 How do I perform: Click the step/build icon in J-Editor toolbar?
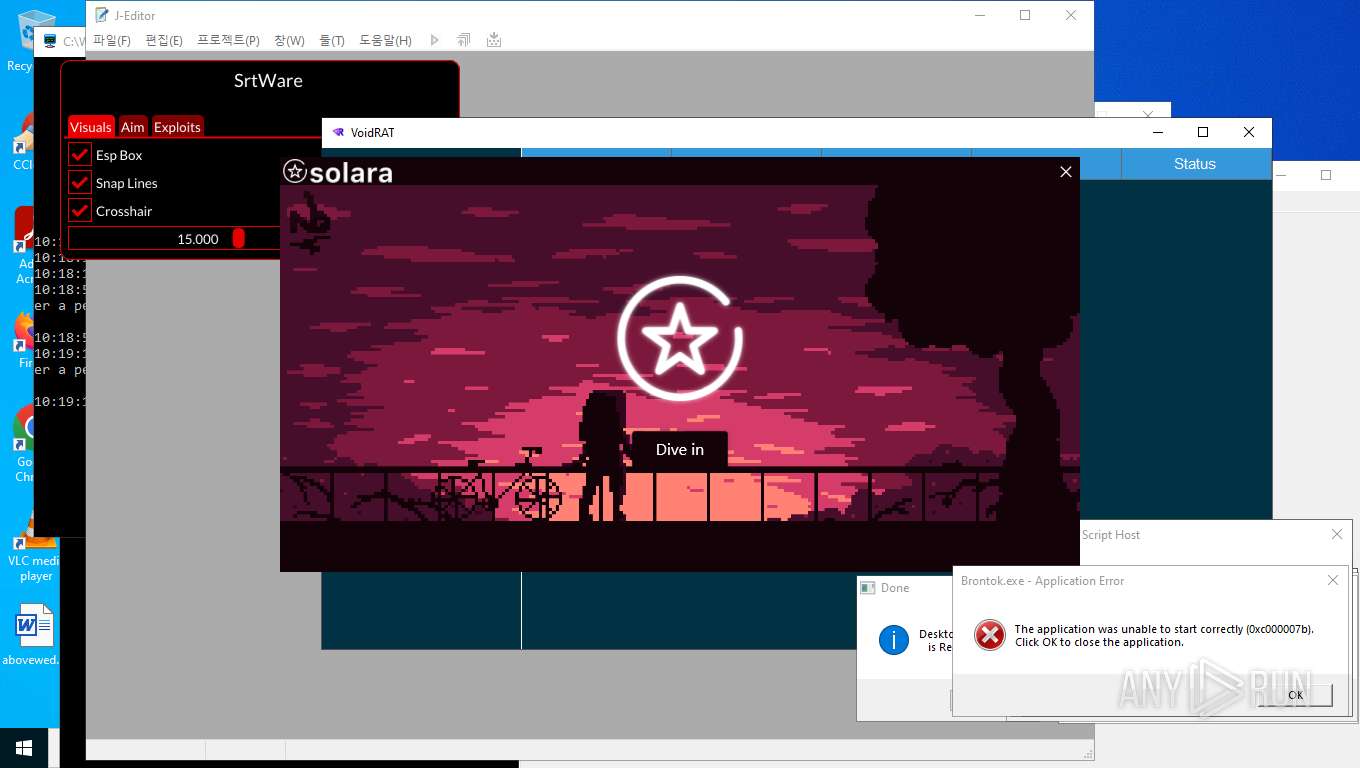pos(463,40)
